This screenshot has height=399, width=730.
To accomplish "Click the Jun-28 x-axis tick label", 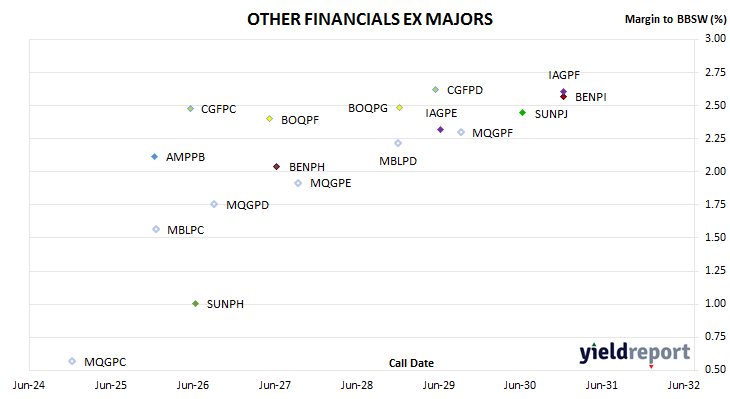I will click(x=357, y=385).
